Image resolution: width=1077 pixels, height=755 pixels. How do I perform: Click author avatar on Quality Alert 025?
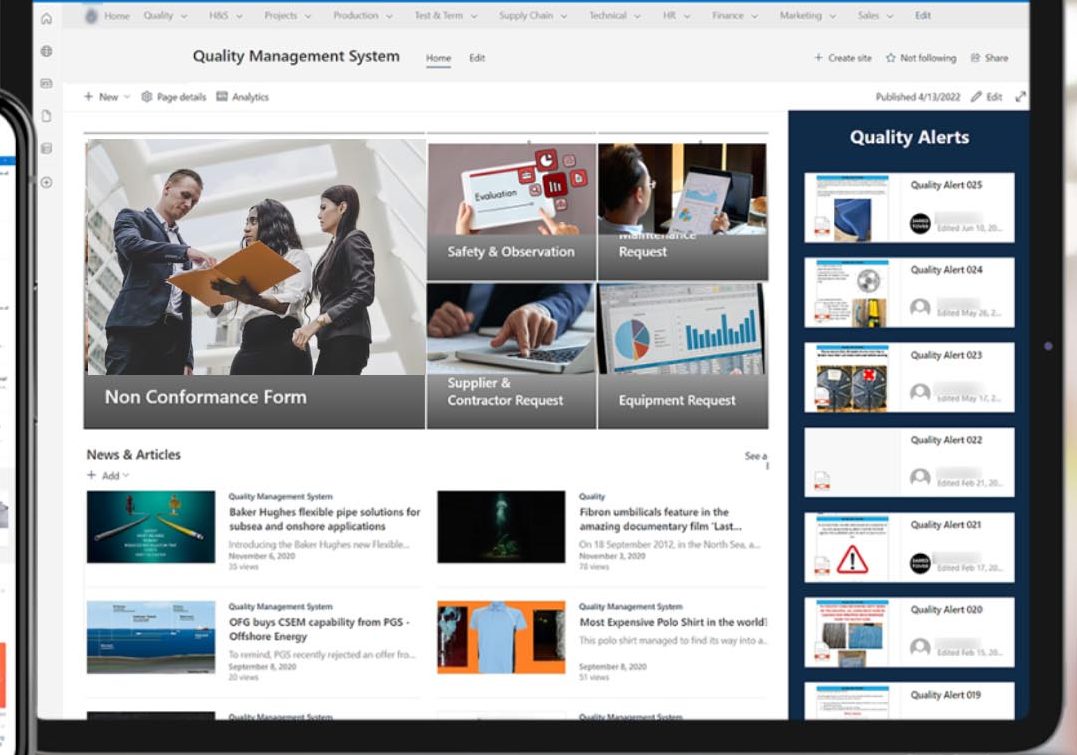pos(920,223)
